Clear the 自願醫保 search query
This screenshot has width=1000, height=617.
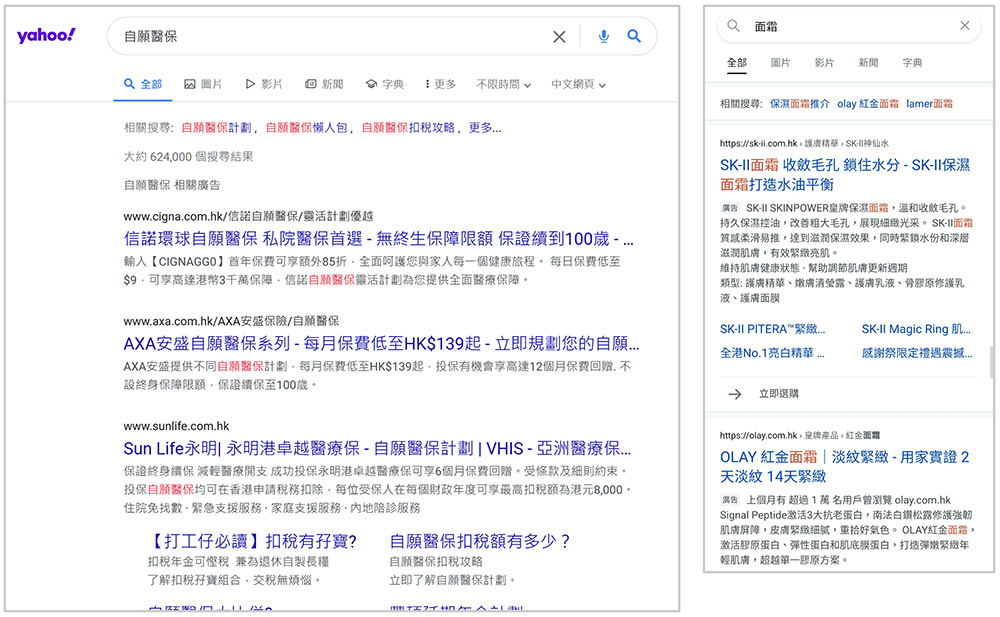[x=559, y=36]
